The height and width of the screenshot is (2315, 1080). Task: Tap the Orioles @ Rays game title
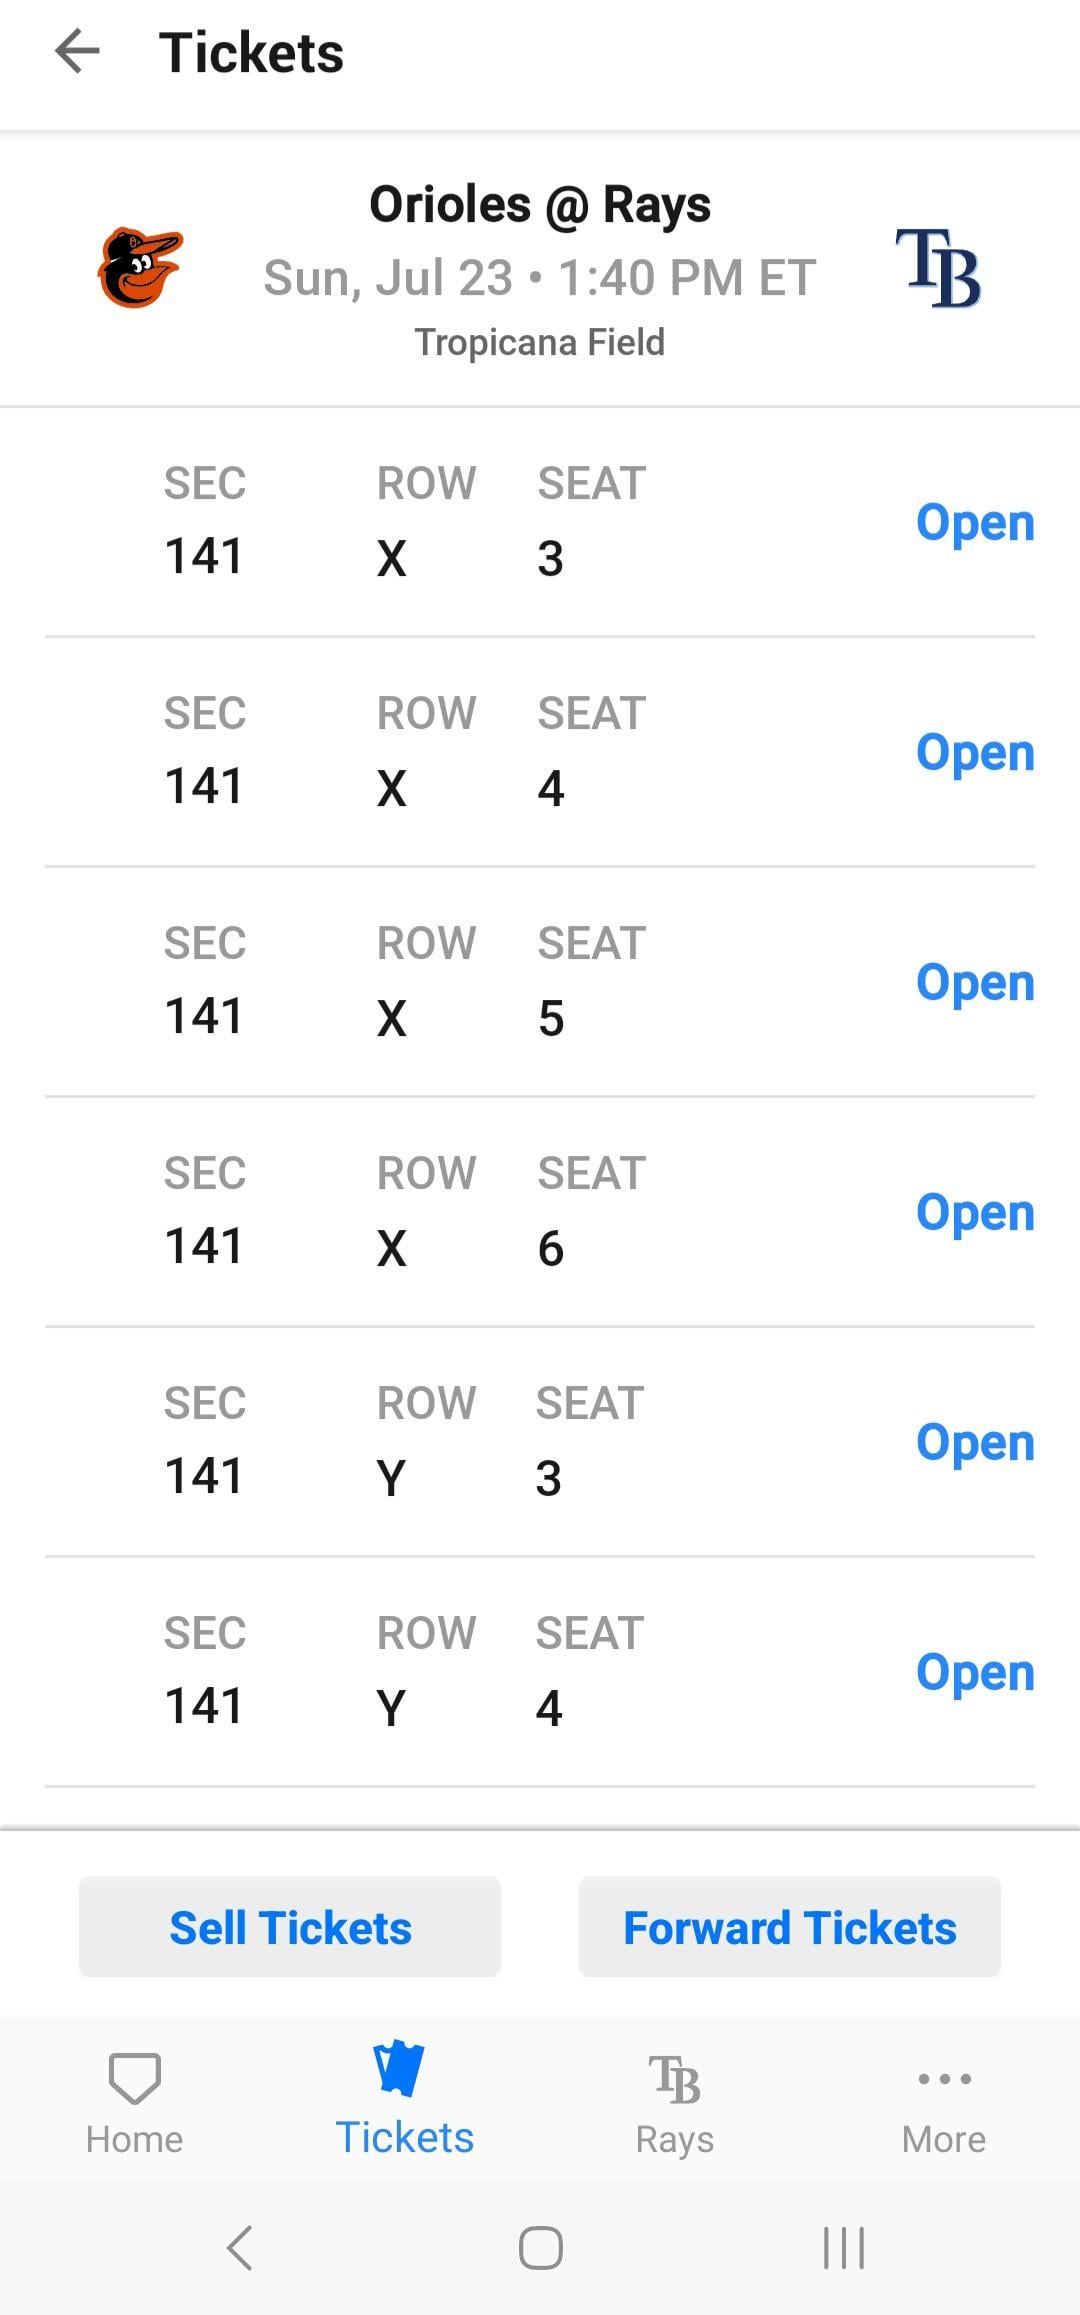[x=540, y=205]
